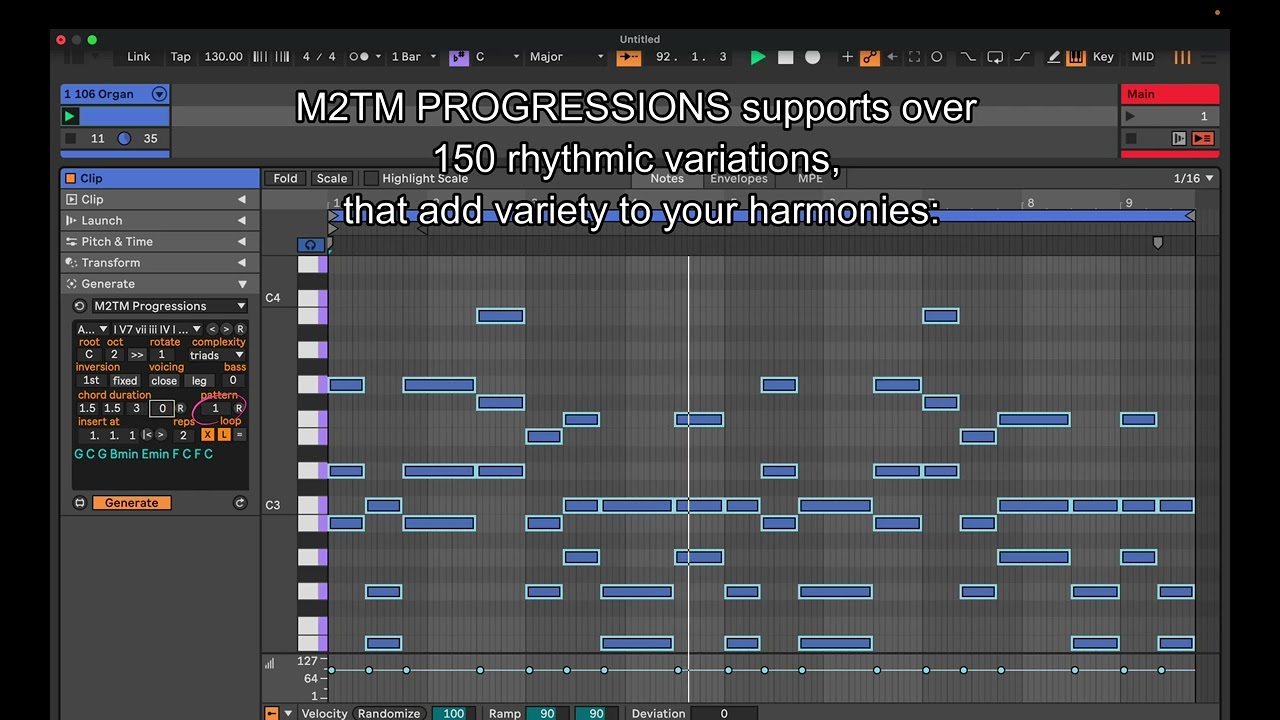Click the Punch-Out switch icon
The height and width of the screenshot is (720, 1280).
[x=1021, y=57]
